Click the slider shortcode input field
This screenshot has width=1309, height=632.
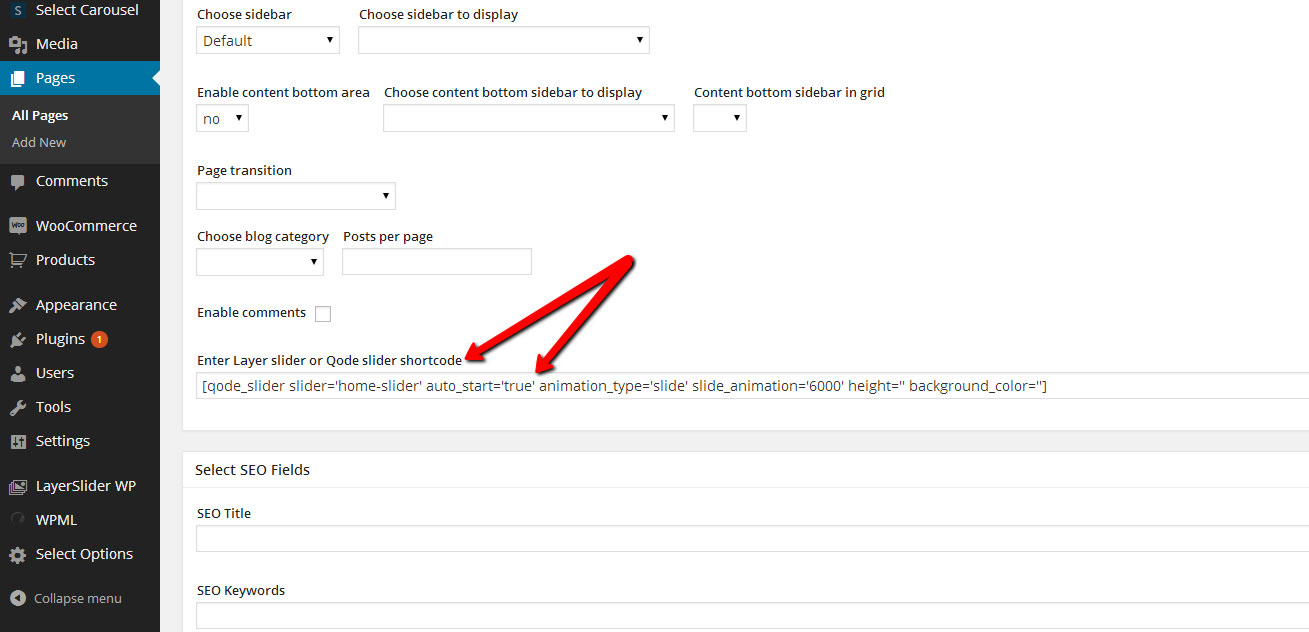point(750,386)
